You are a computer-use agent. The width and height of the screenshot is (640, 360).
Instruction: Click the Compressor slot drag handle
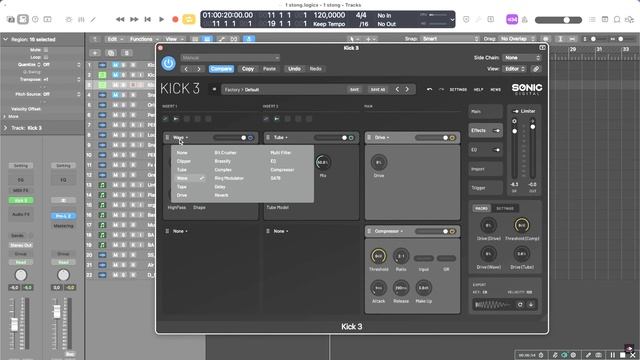tap(369, 231)
